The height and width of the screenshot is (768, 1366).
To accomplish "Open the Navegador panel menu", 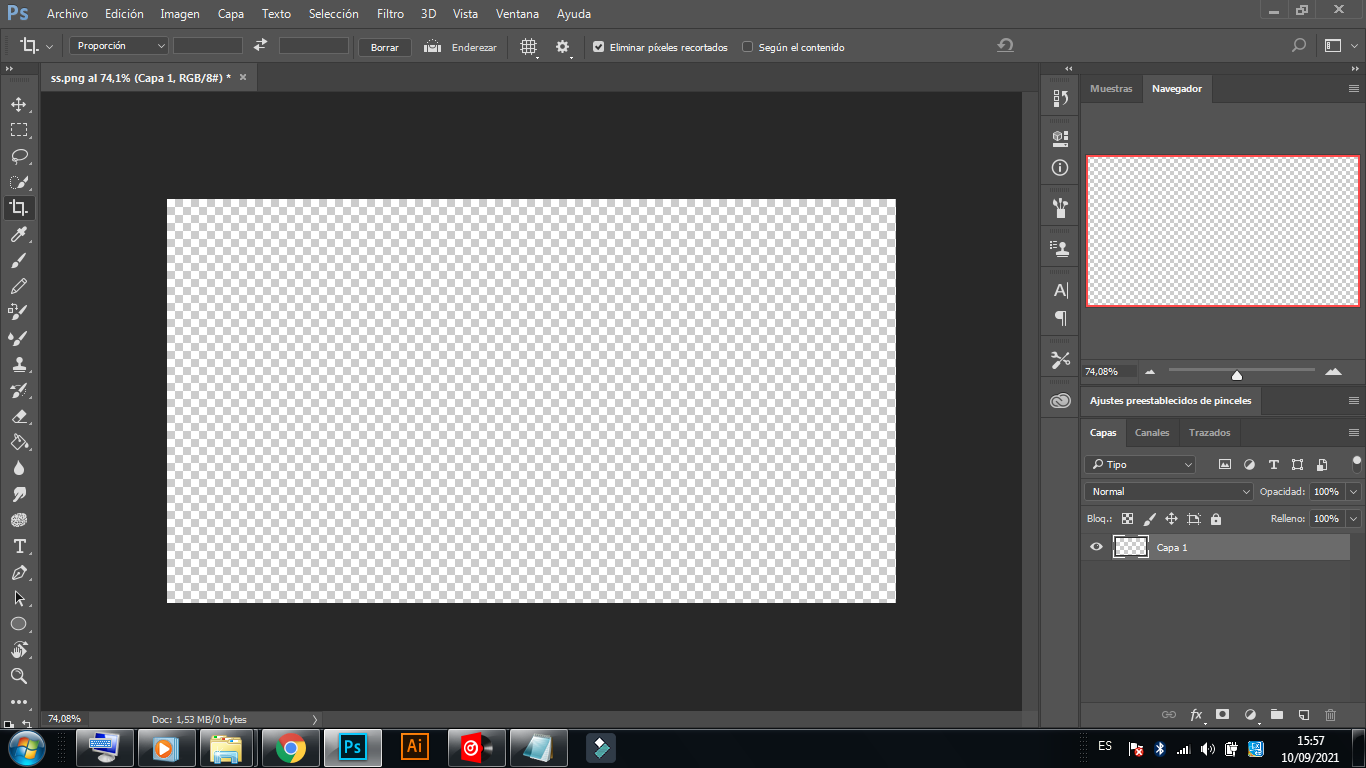I will coord(1354,89).
